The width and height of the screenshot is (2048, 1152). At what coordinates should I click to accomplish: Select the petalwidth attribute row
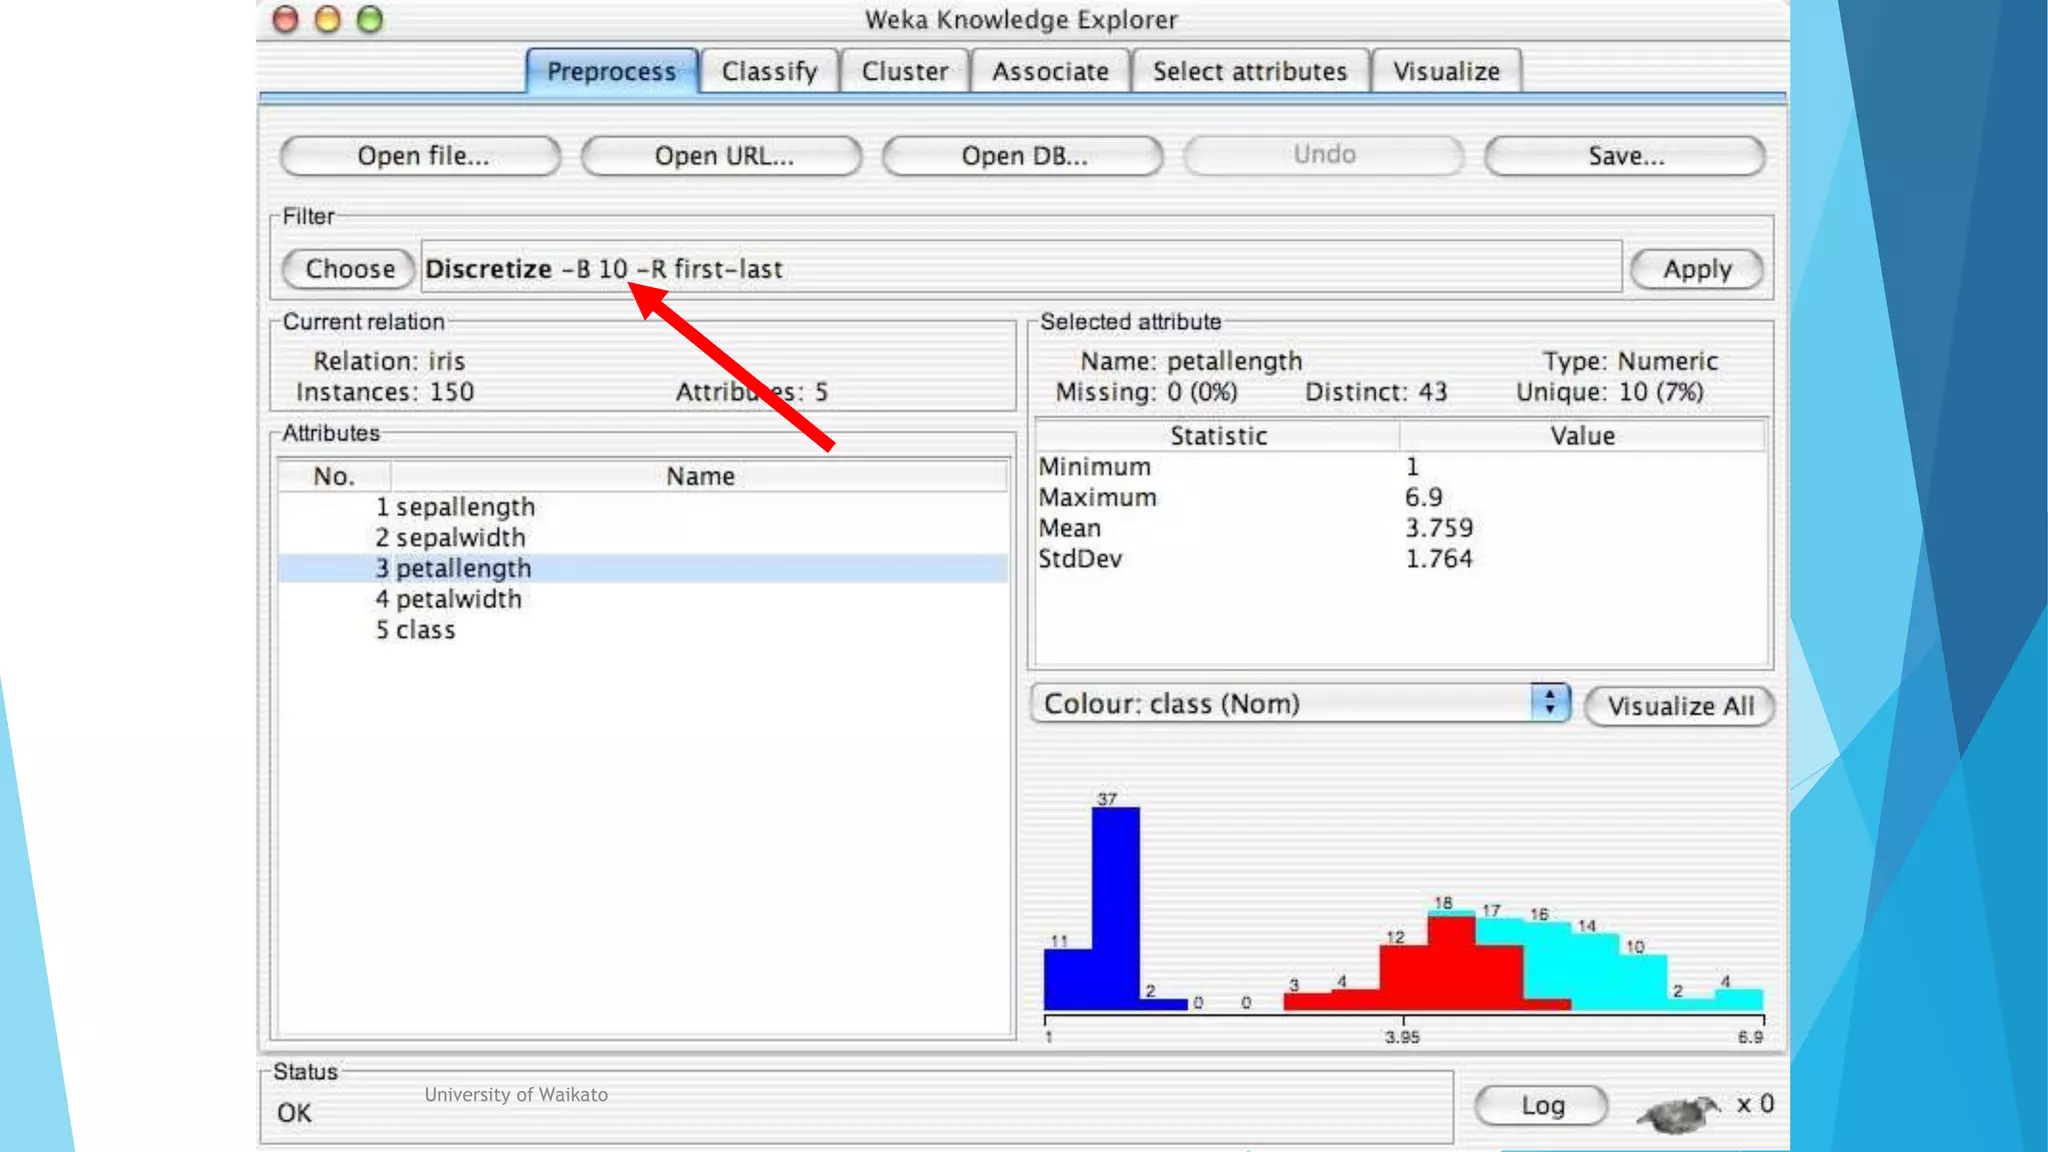click(458, 599)
